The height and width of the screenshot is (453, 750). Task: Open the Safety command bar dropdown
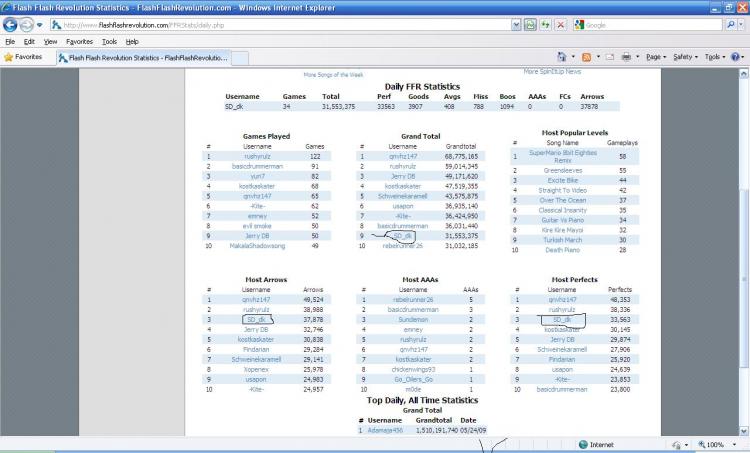[x=685, y=57]
